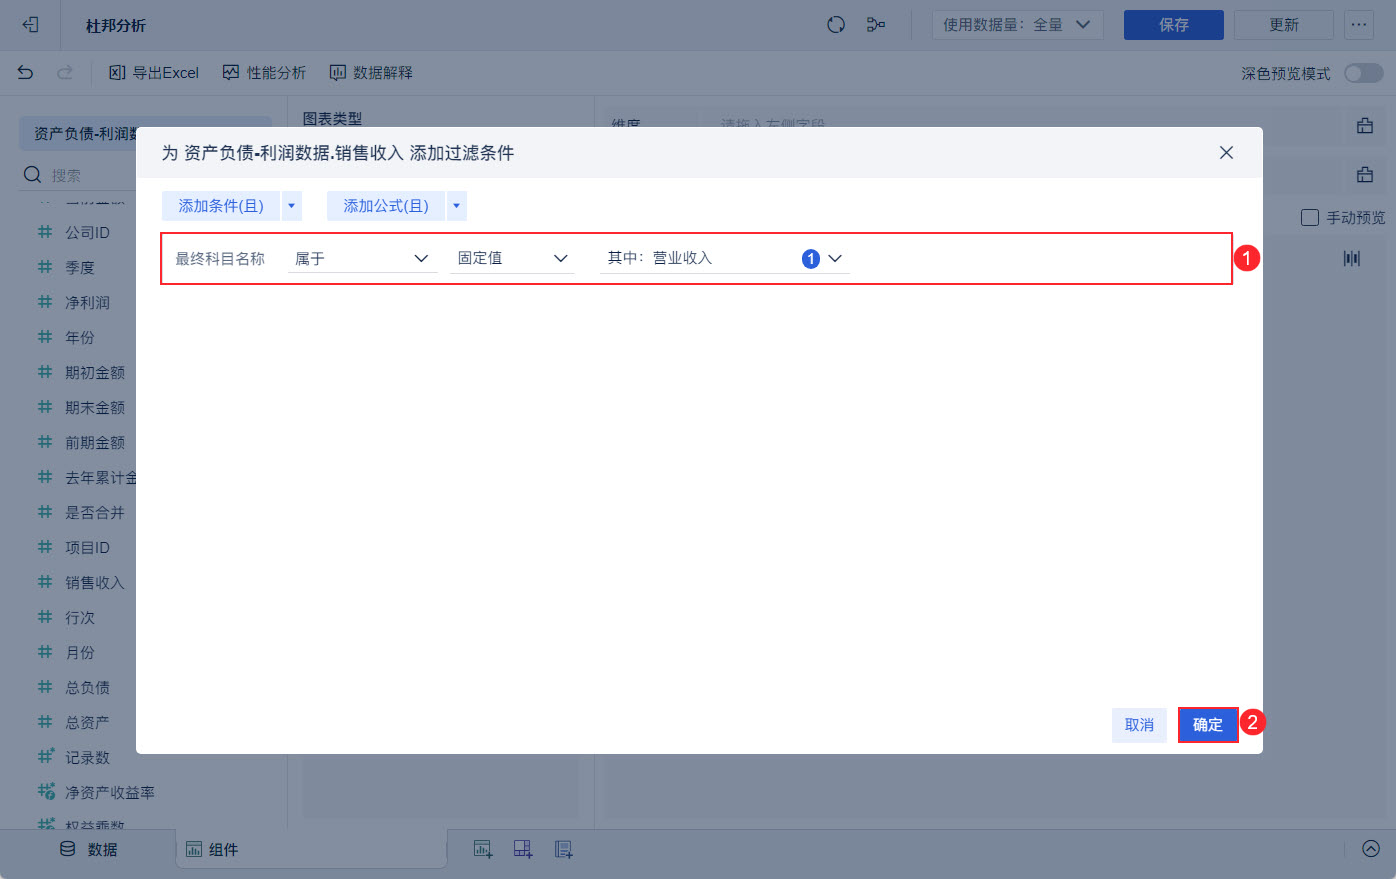Select the 项目ID field
Image resolution: width=1396 pixels, height=879 pixels.
[87, 547]
